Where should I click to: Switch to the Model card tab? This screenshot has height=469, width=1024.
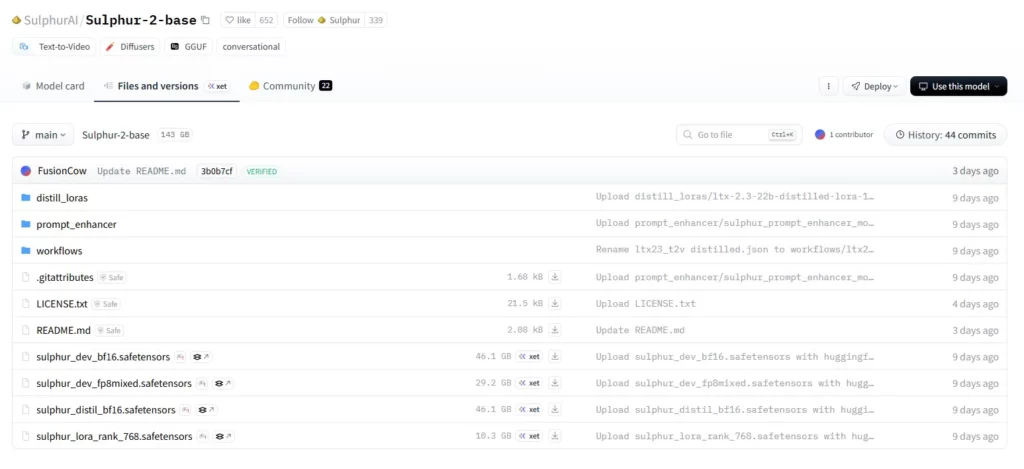tap(53, 86)
